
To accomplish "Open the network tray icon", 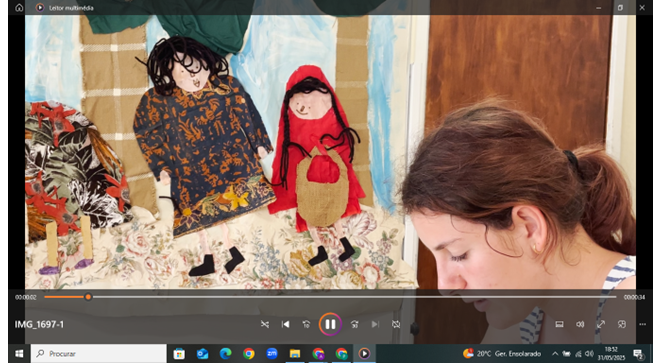I will (578, 353).
